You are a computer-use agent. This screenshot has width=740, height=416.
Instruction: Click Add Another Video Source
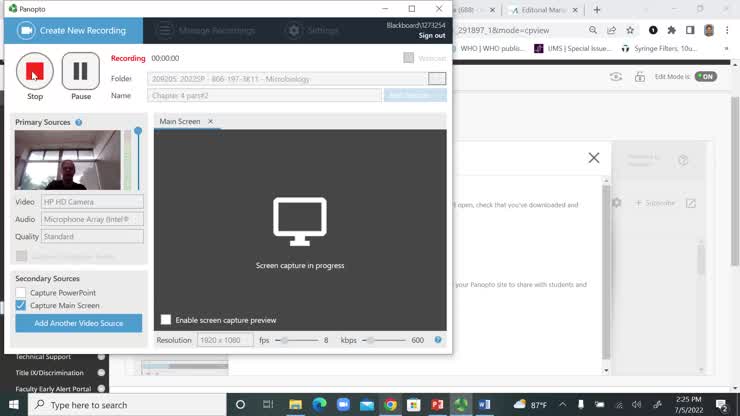click(x=79, y=323)
